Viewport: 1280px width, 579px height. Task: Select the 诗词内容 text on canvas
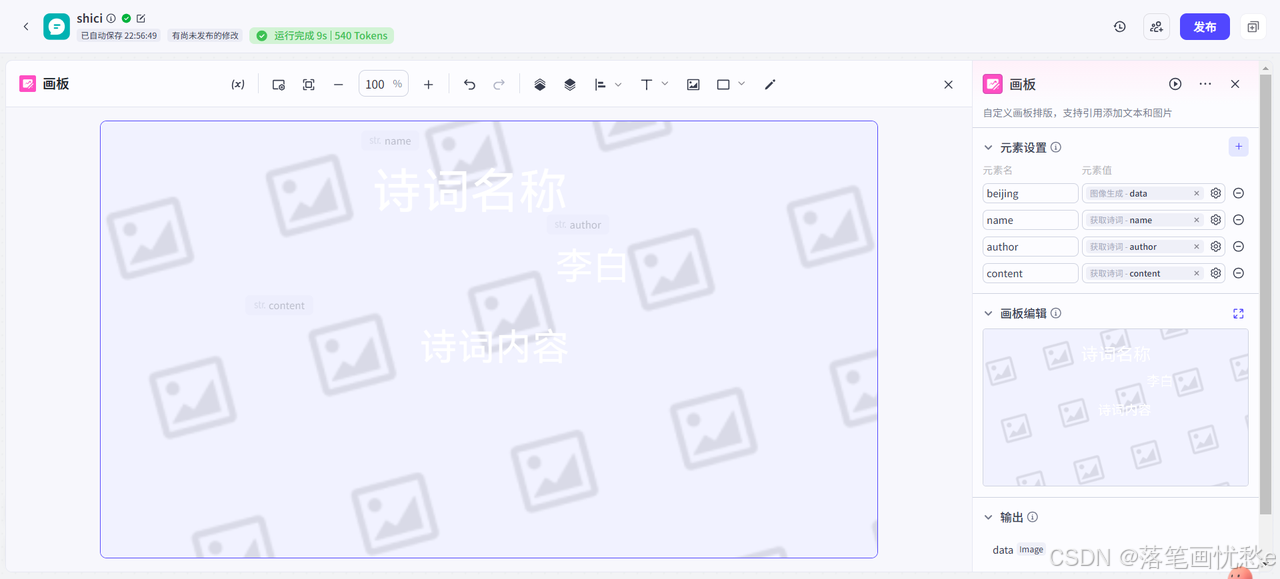tap(495, 347)
